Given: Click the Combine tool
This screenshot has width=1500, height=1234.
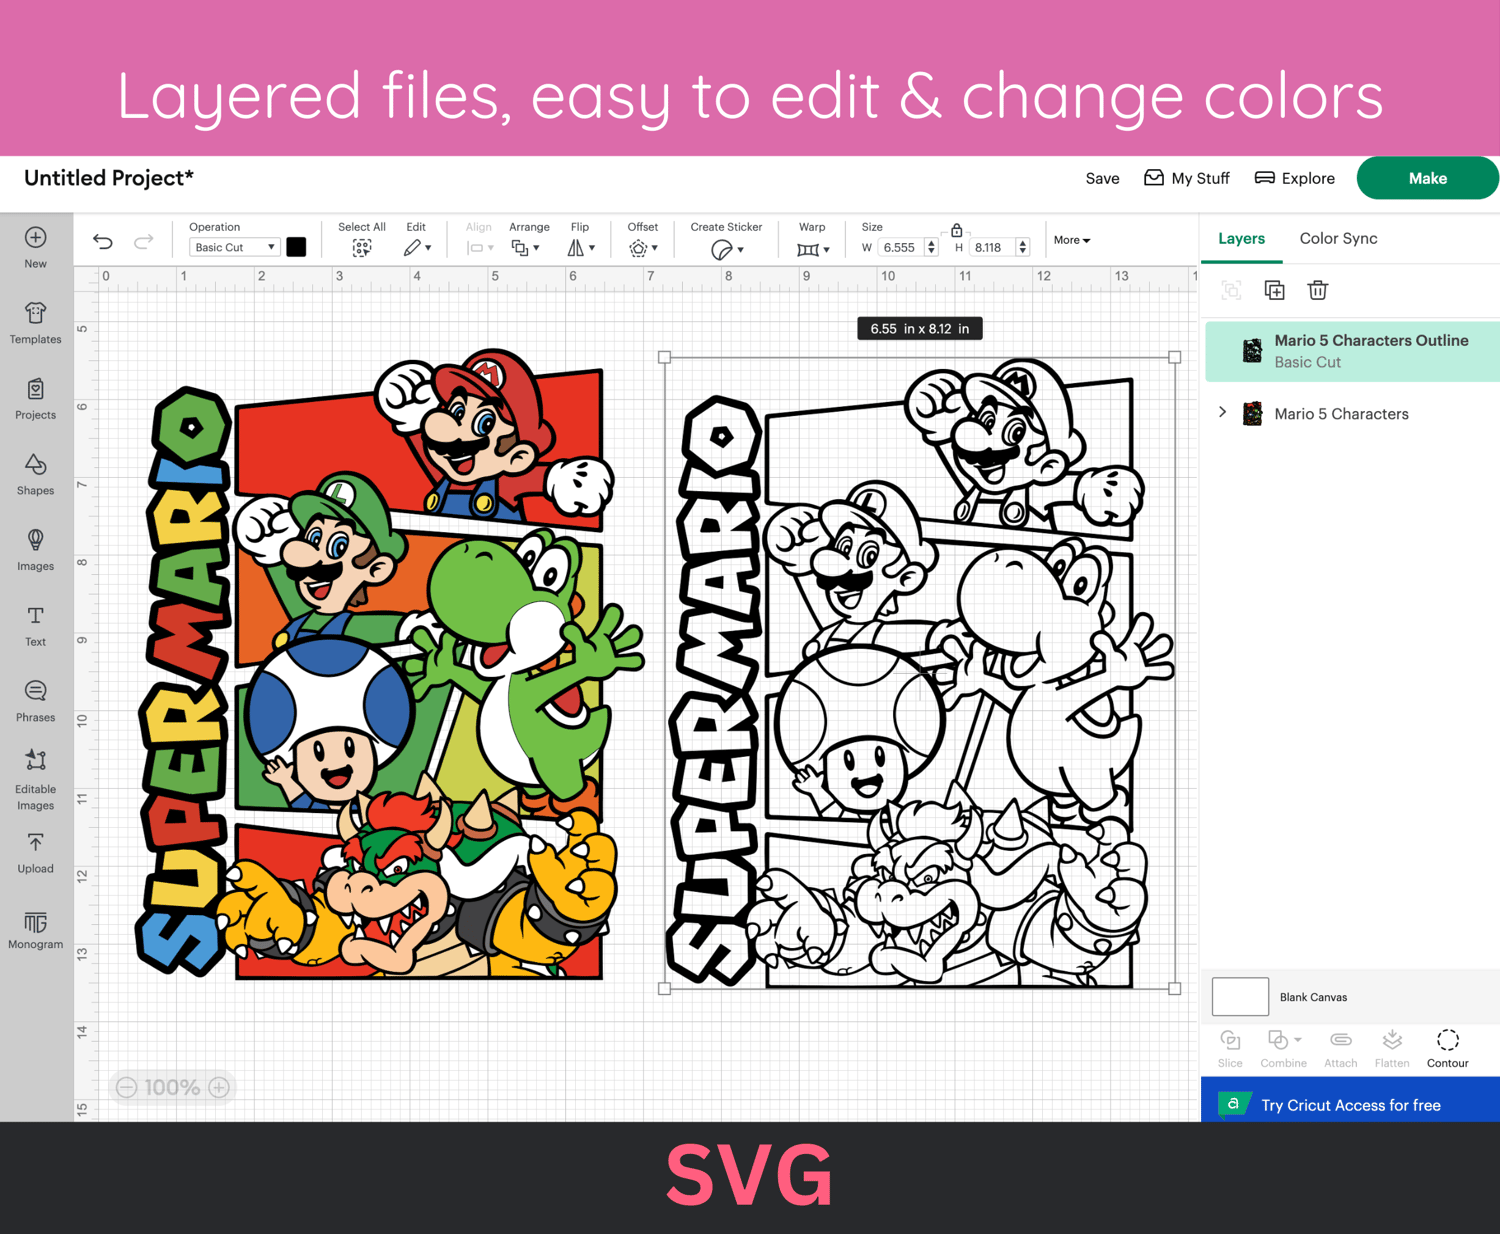Looking at the screenshot, I should (1283, 1049).
